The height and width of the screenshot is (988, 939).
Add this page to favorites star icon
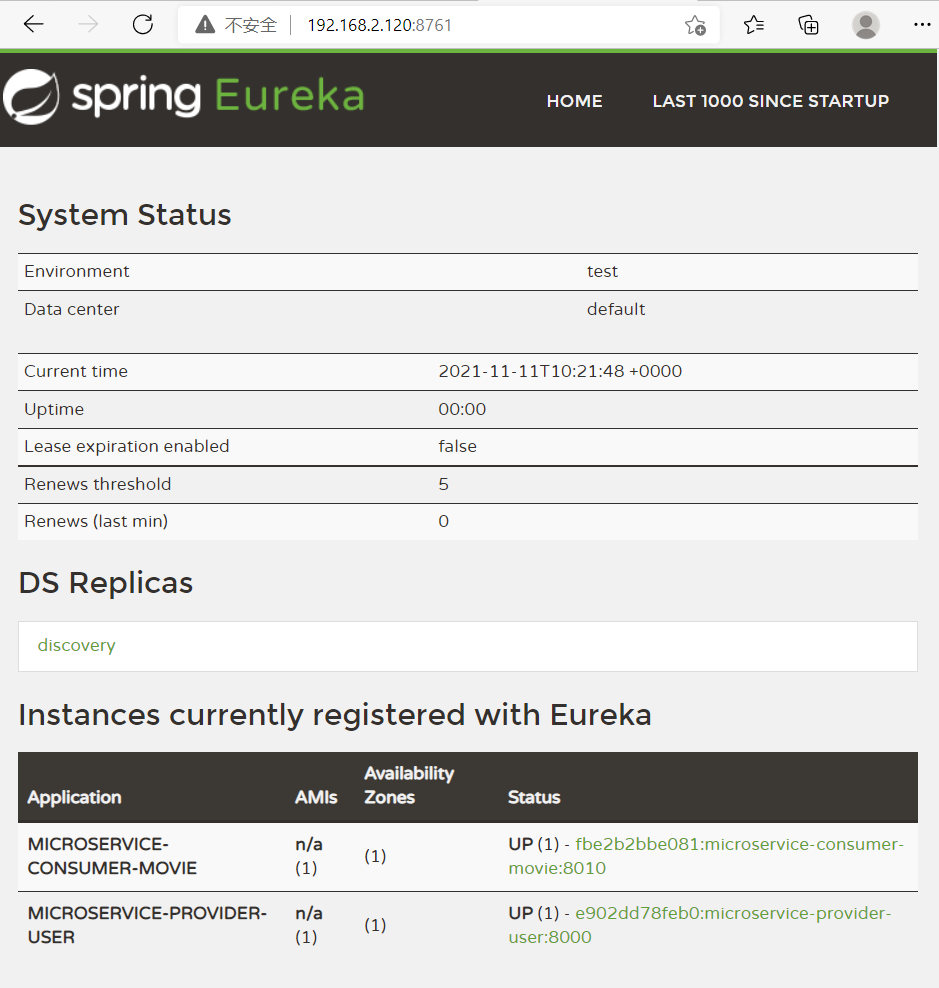(695, 25)
